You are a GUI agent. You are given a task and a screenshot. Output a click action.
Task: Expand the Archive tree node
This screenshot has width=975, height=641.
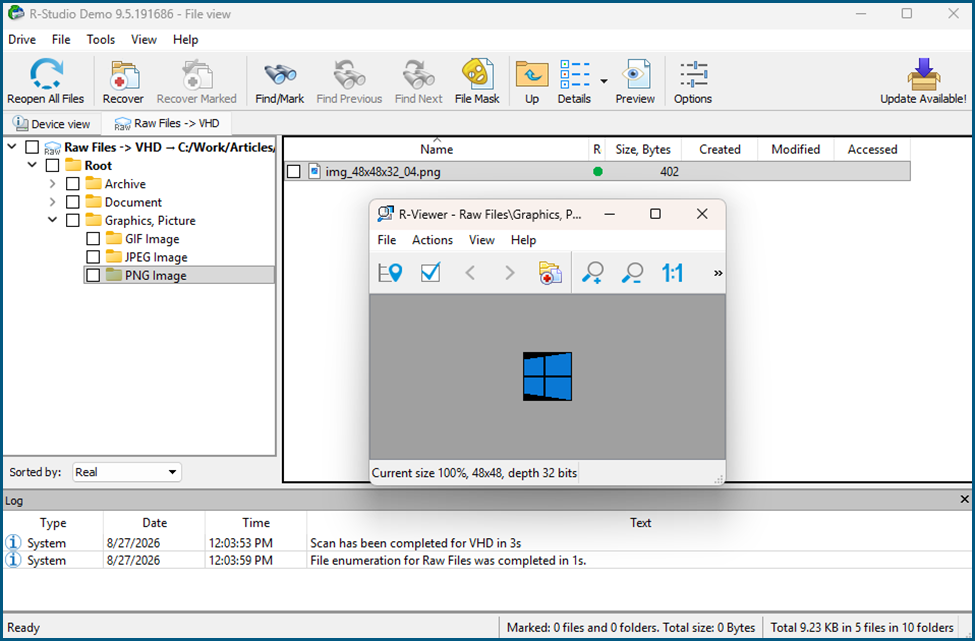tap(53, 184)
